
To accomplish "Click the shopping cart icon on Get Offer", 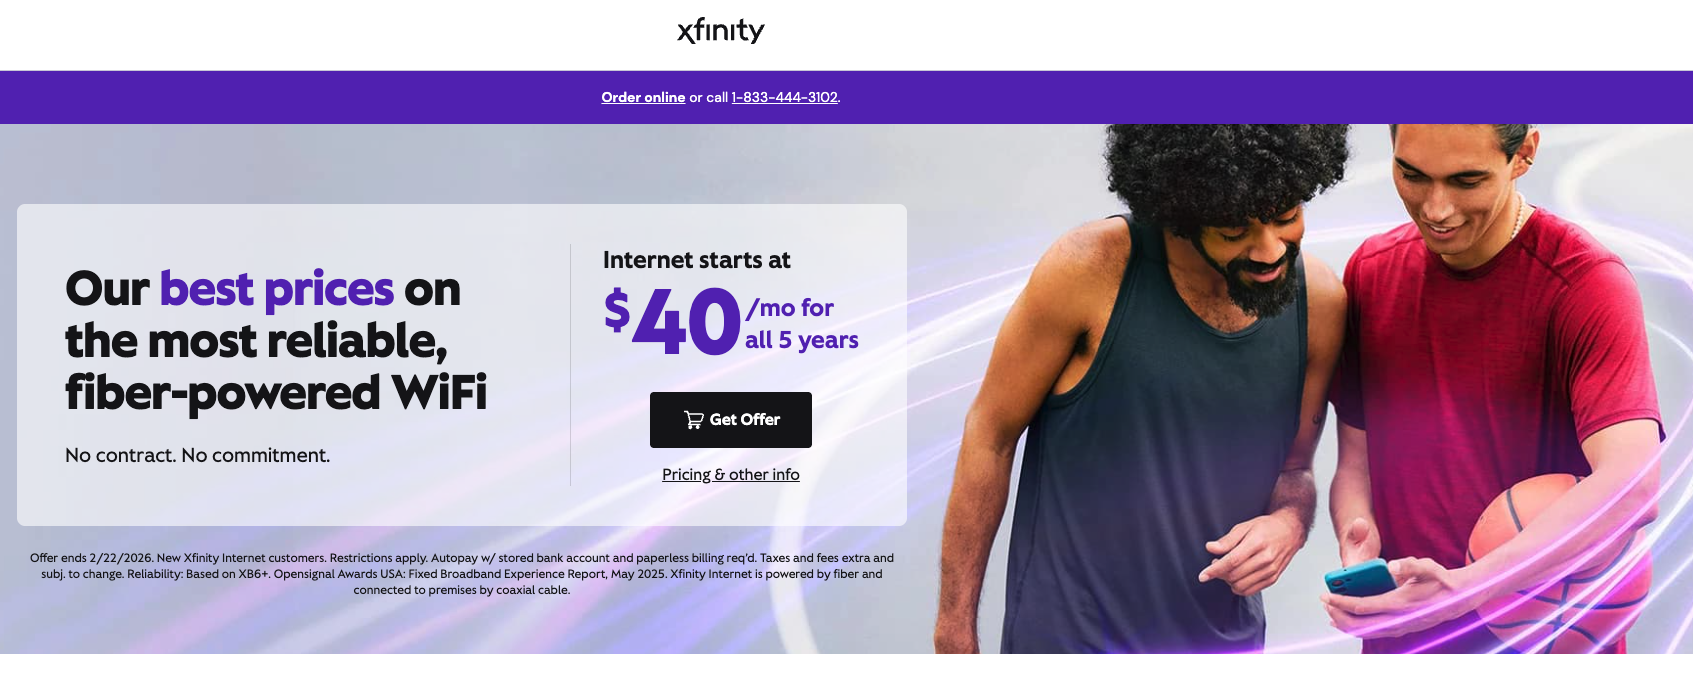I will [693, 420].
